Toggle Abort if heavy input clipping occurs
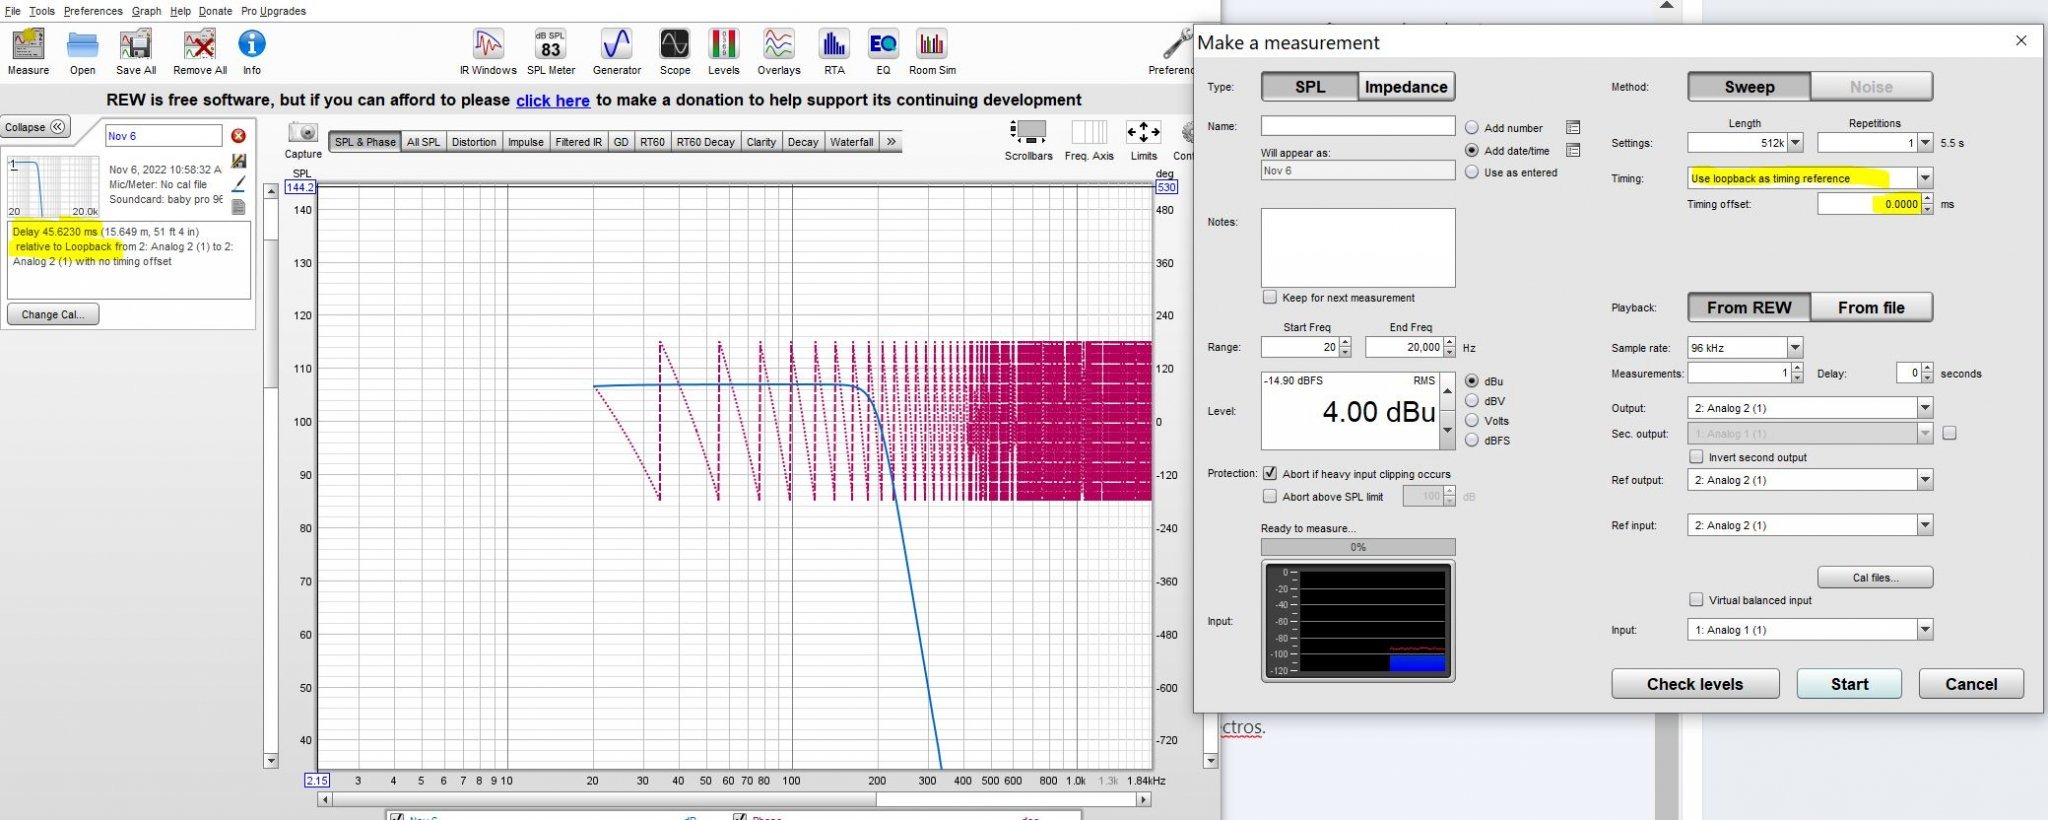The height and width of the screenshot is (820, 2048). click(x=1270, y=473)
